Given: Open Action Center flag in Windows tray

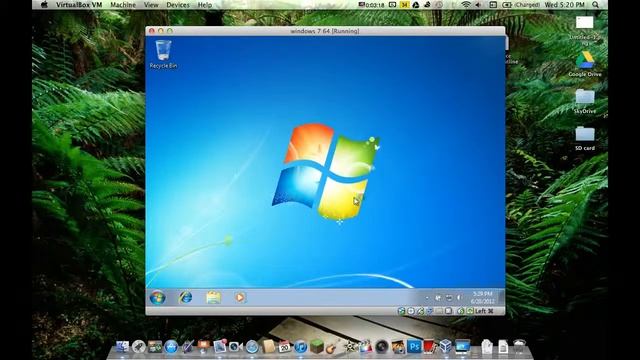Looking at the screenshot, I should tap(438, 298).
